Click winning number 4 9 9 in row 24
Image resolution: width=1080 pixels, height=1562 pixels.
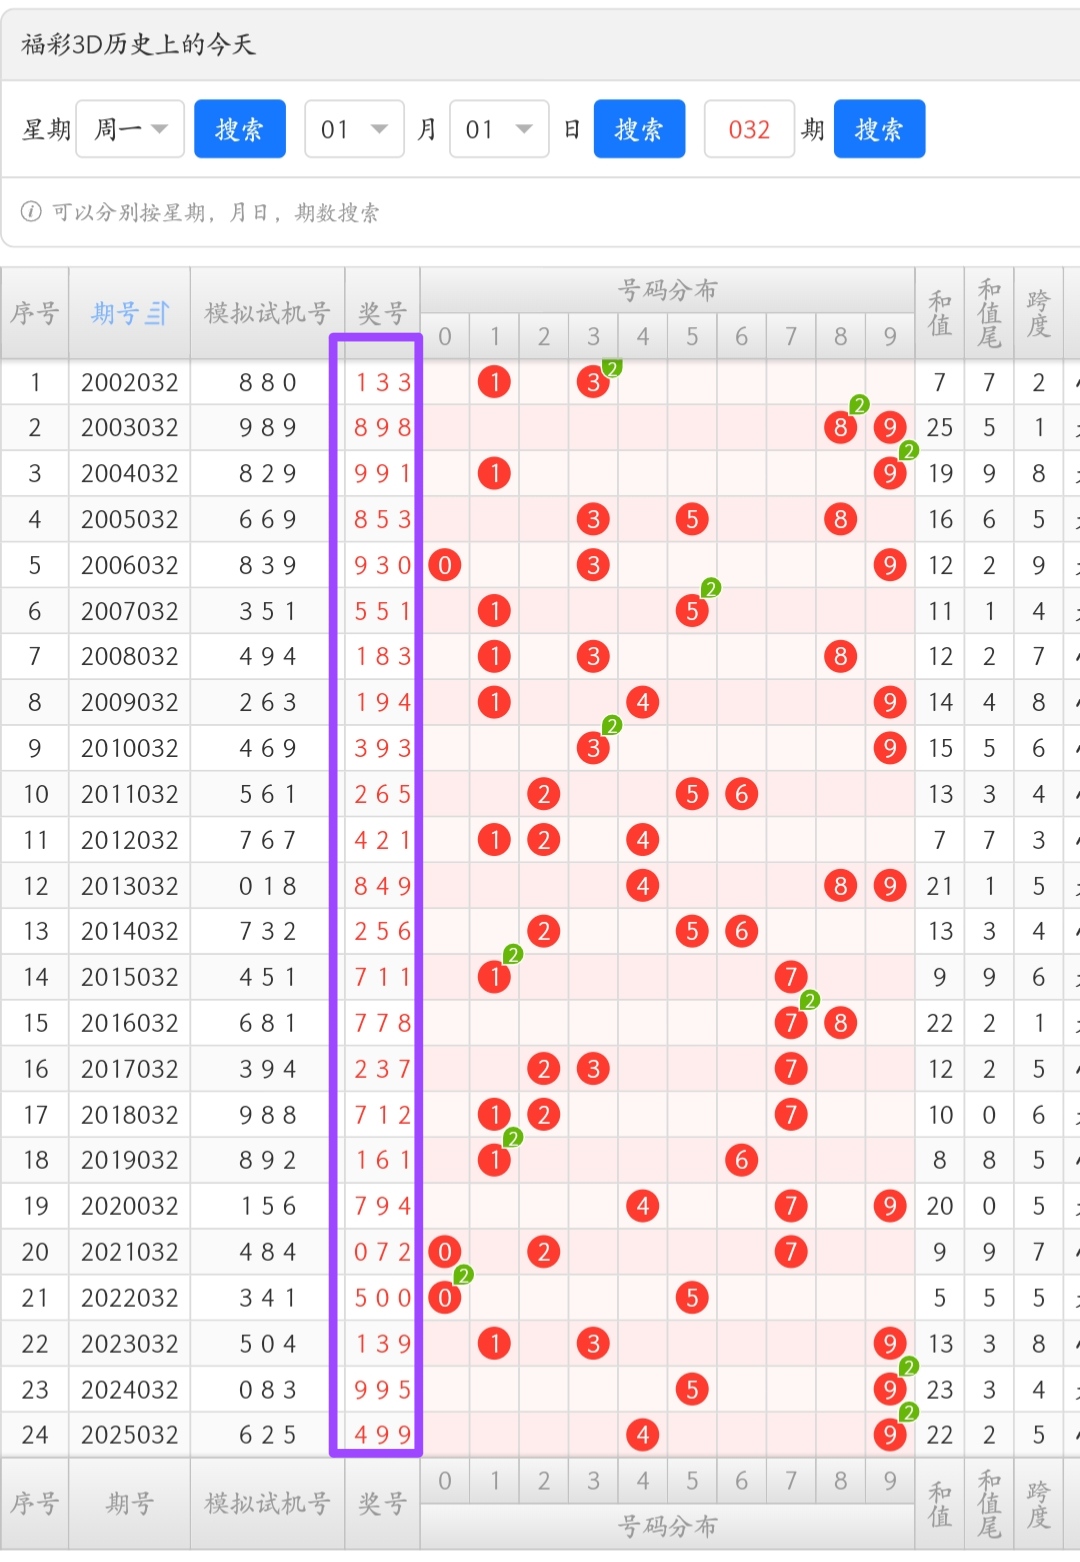coord(383,1435)
